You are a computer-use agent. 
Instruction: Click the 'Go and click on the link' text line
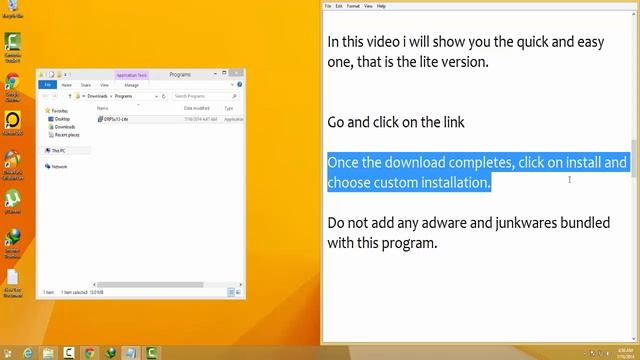click(x=396, y=122)
